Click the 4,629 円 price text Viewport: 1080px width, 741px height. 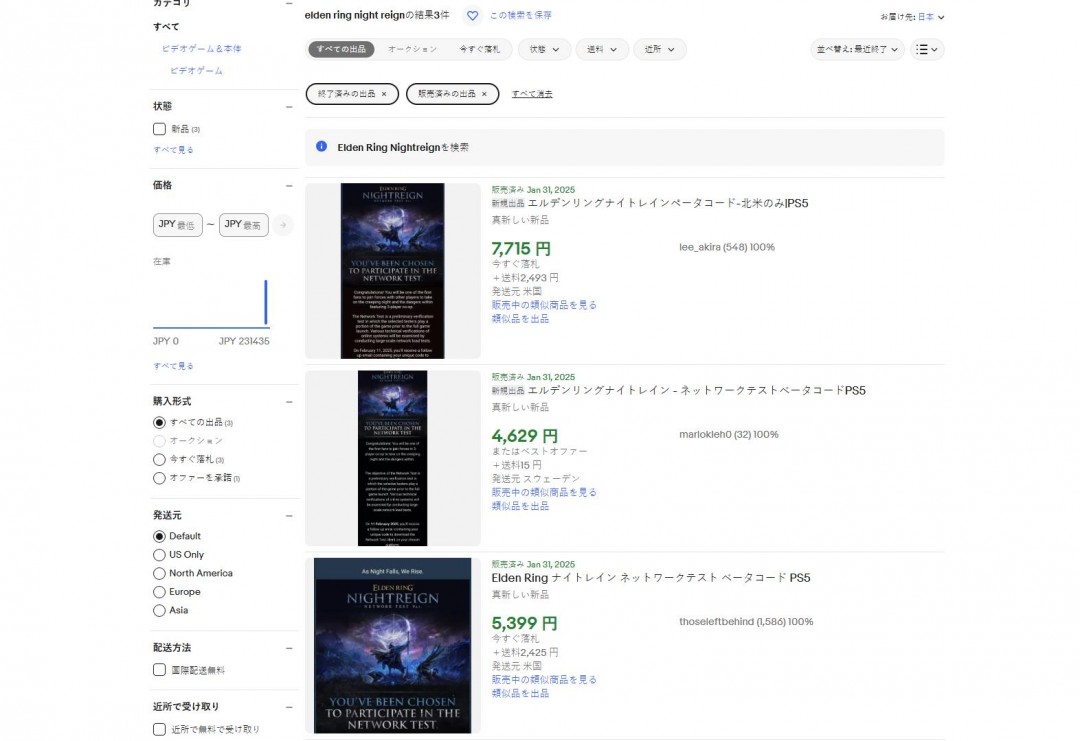click(525, 436)
